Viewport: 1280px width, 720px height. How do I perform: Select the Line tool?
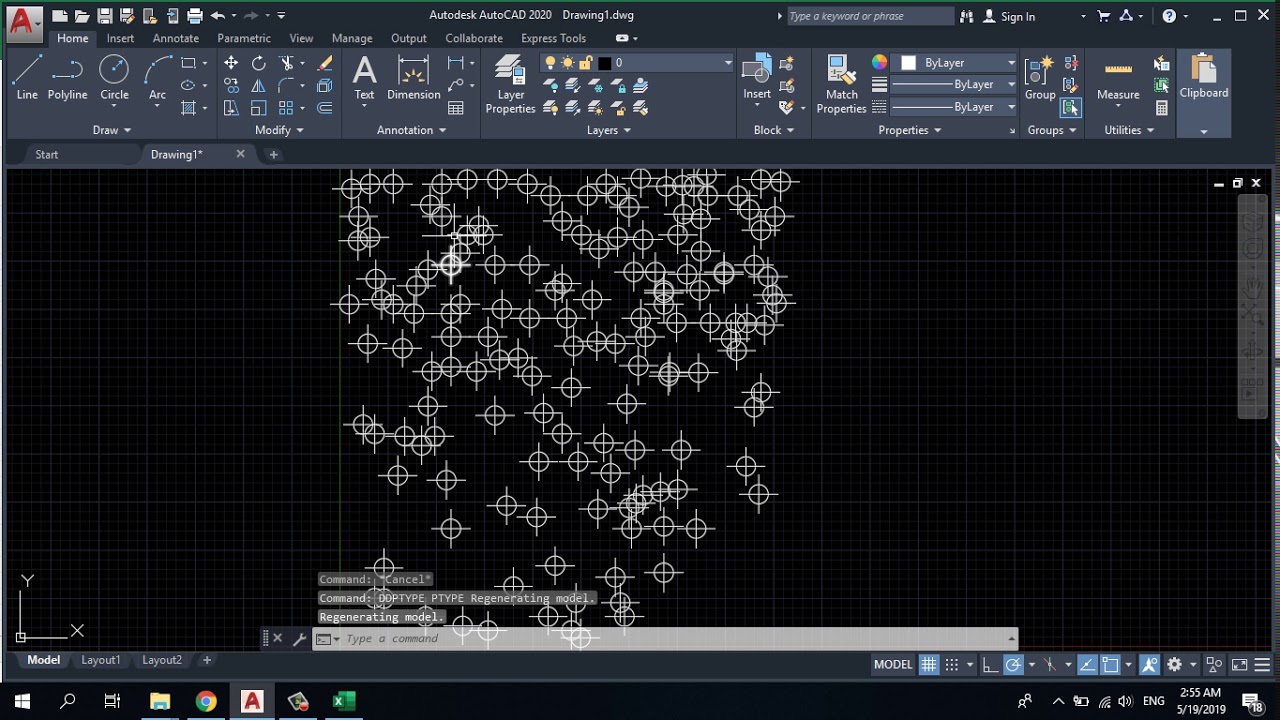pyautogui.click(x=27, y=78)
